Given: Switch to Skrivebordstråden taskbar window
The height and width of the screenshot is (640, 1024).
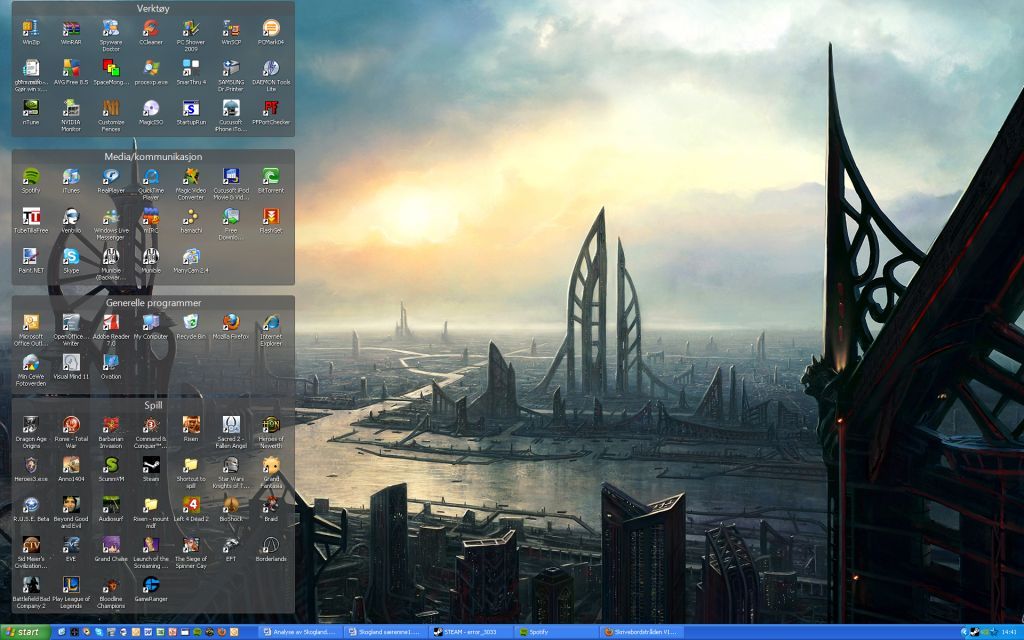Looking at the screenshot, I should click(x=643, y=632).
